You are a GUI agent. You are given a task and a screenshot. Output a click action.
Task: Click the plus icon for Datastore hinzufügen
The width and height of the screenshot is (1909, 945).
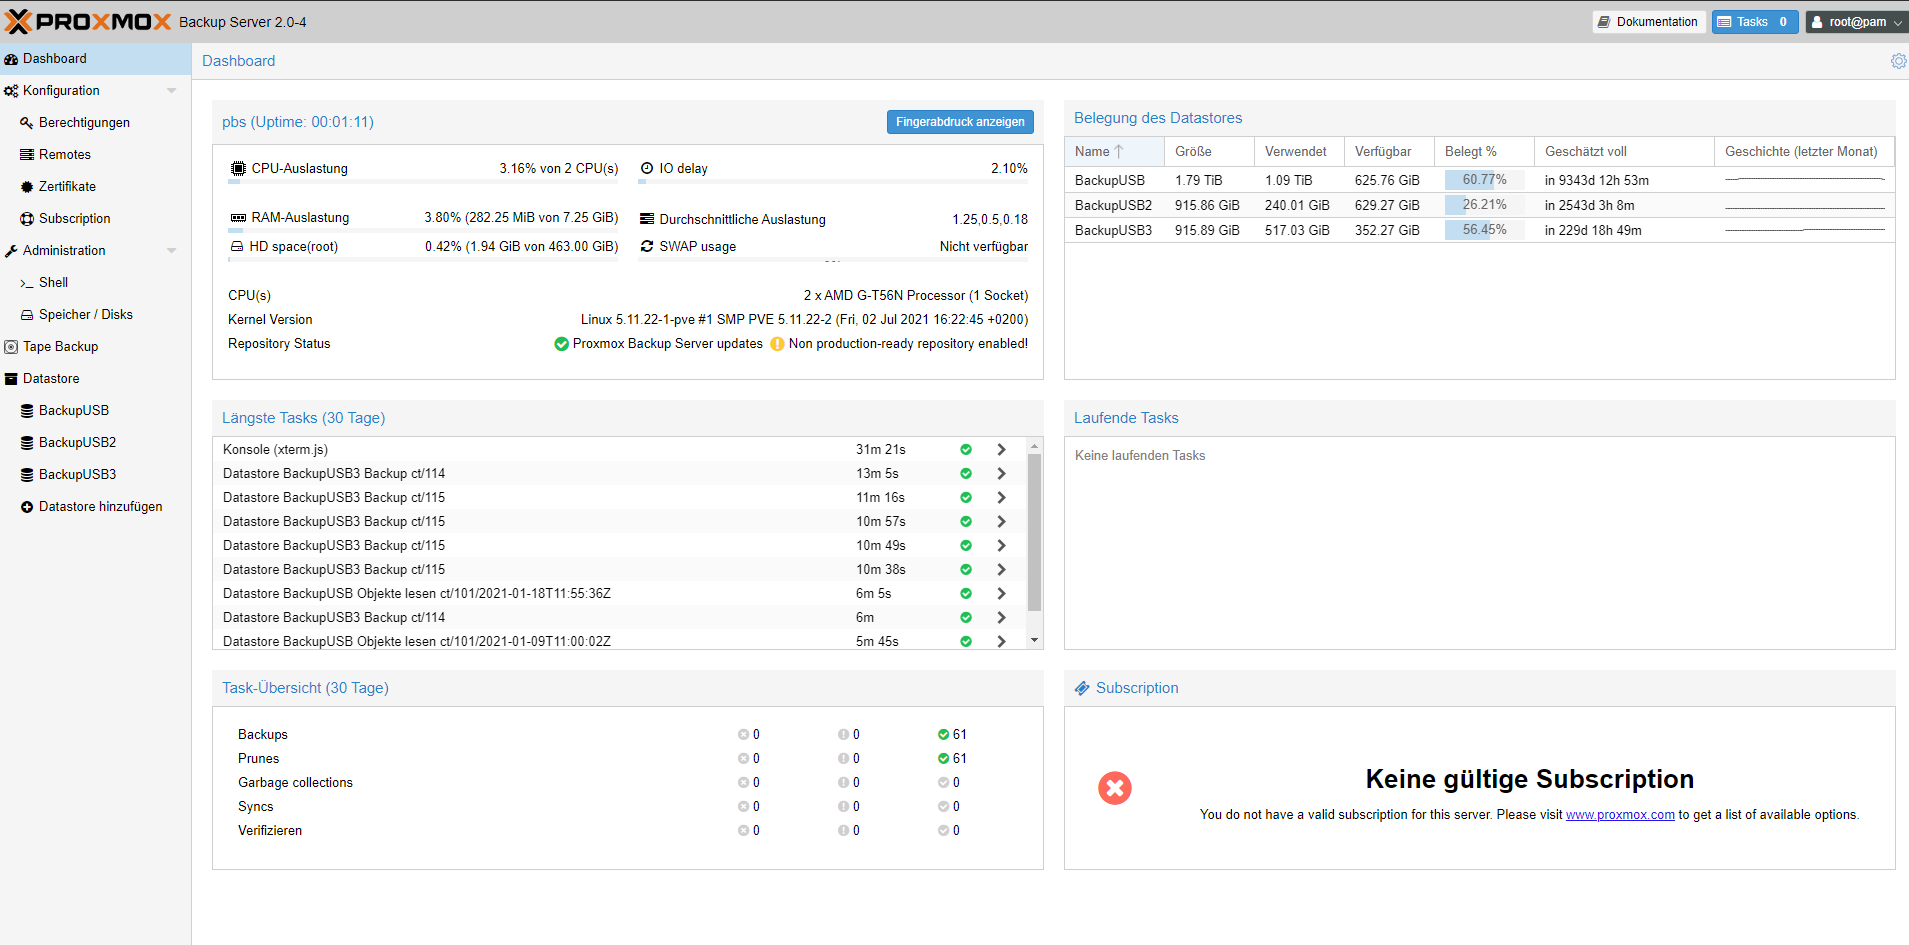pyautogui.click(x=27, y=507)
